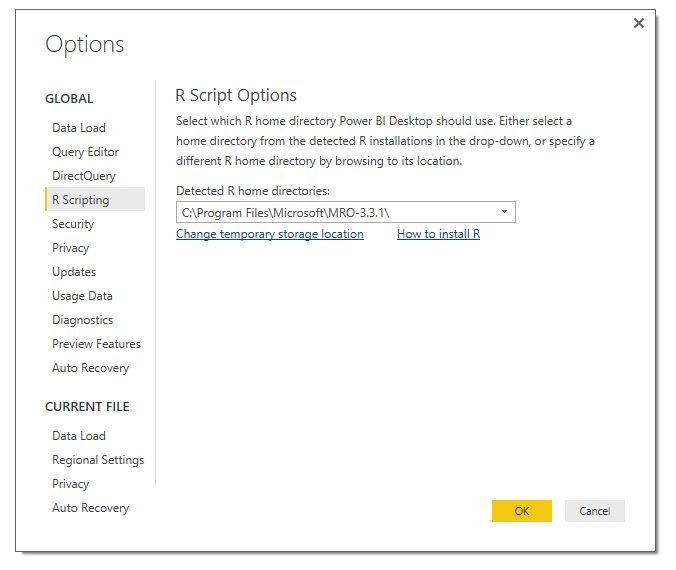The image size is (676, 570).
Task: Show the Updates options
Action: pyautogui.click(x=74, y=272)
